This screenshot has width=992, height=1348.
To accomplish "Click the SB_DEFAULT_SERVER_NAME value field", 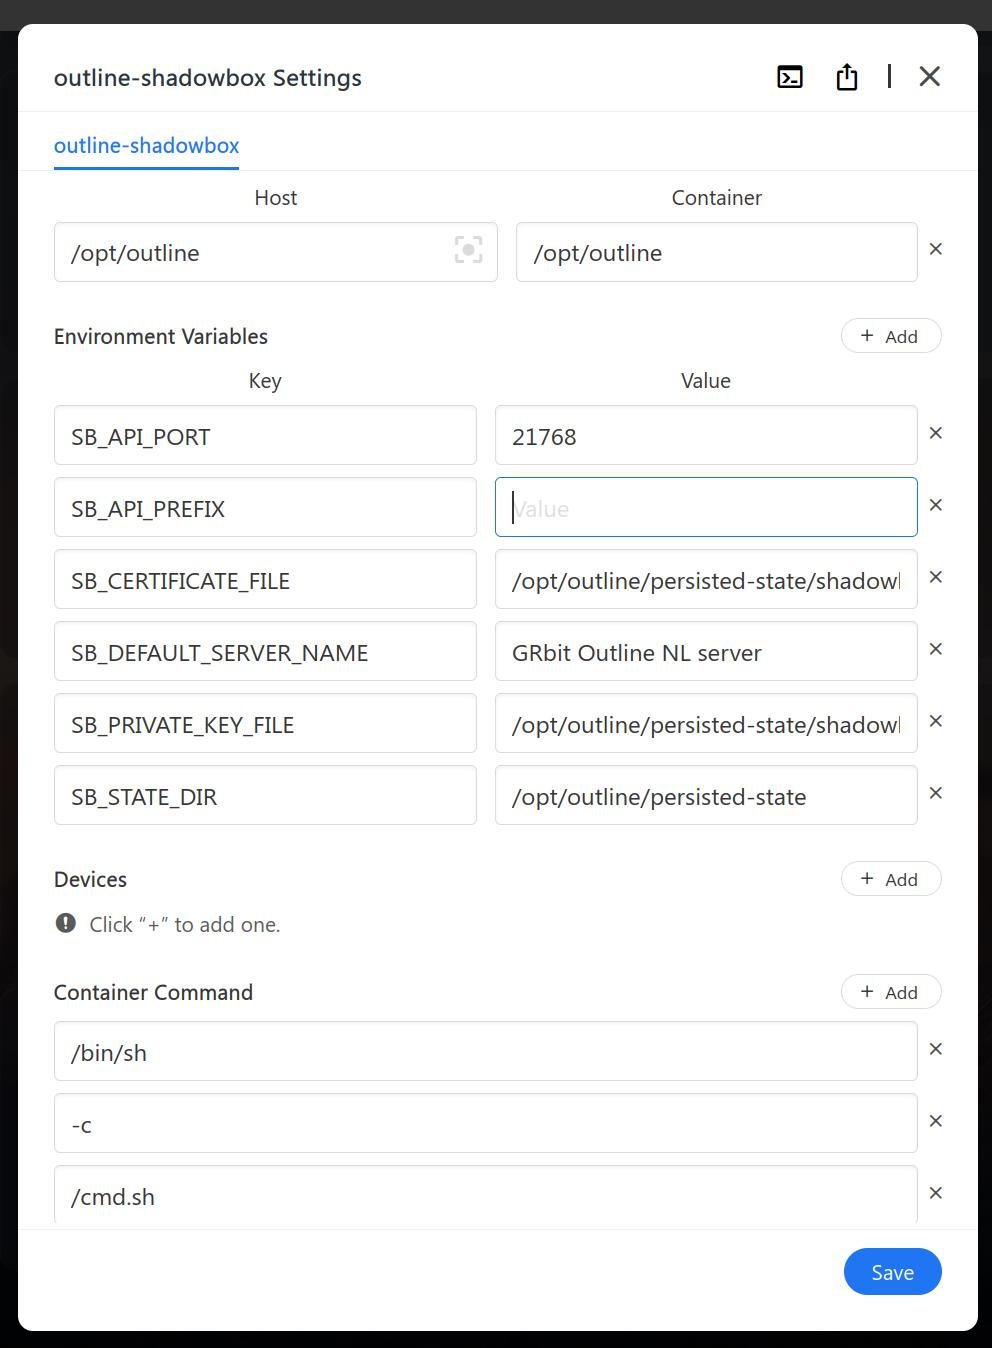I will tap(705, 652).
